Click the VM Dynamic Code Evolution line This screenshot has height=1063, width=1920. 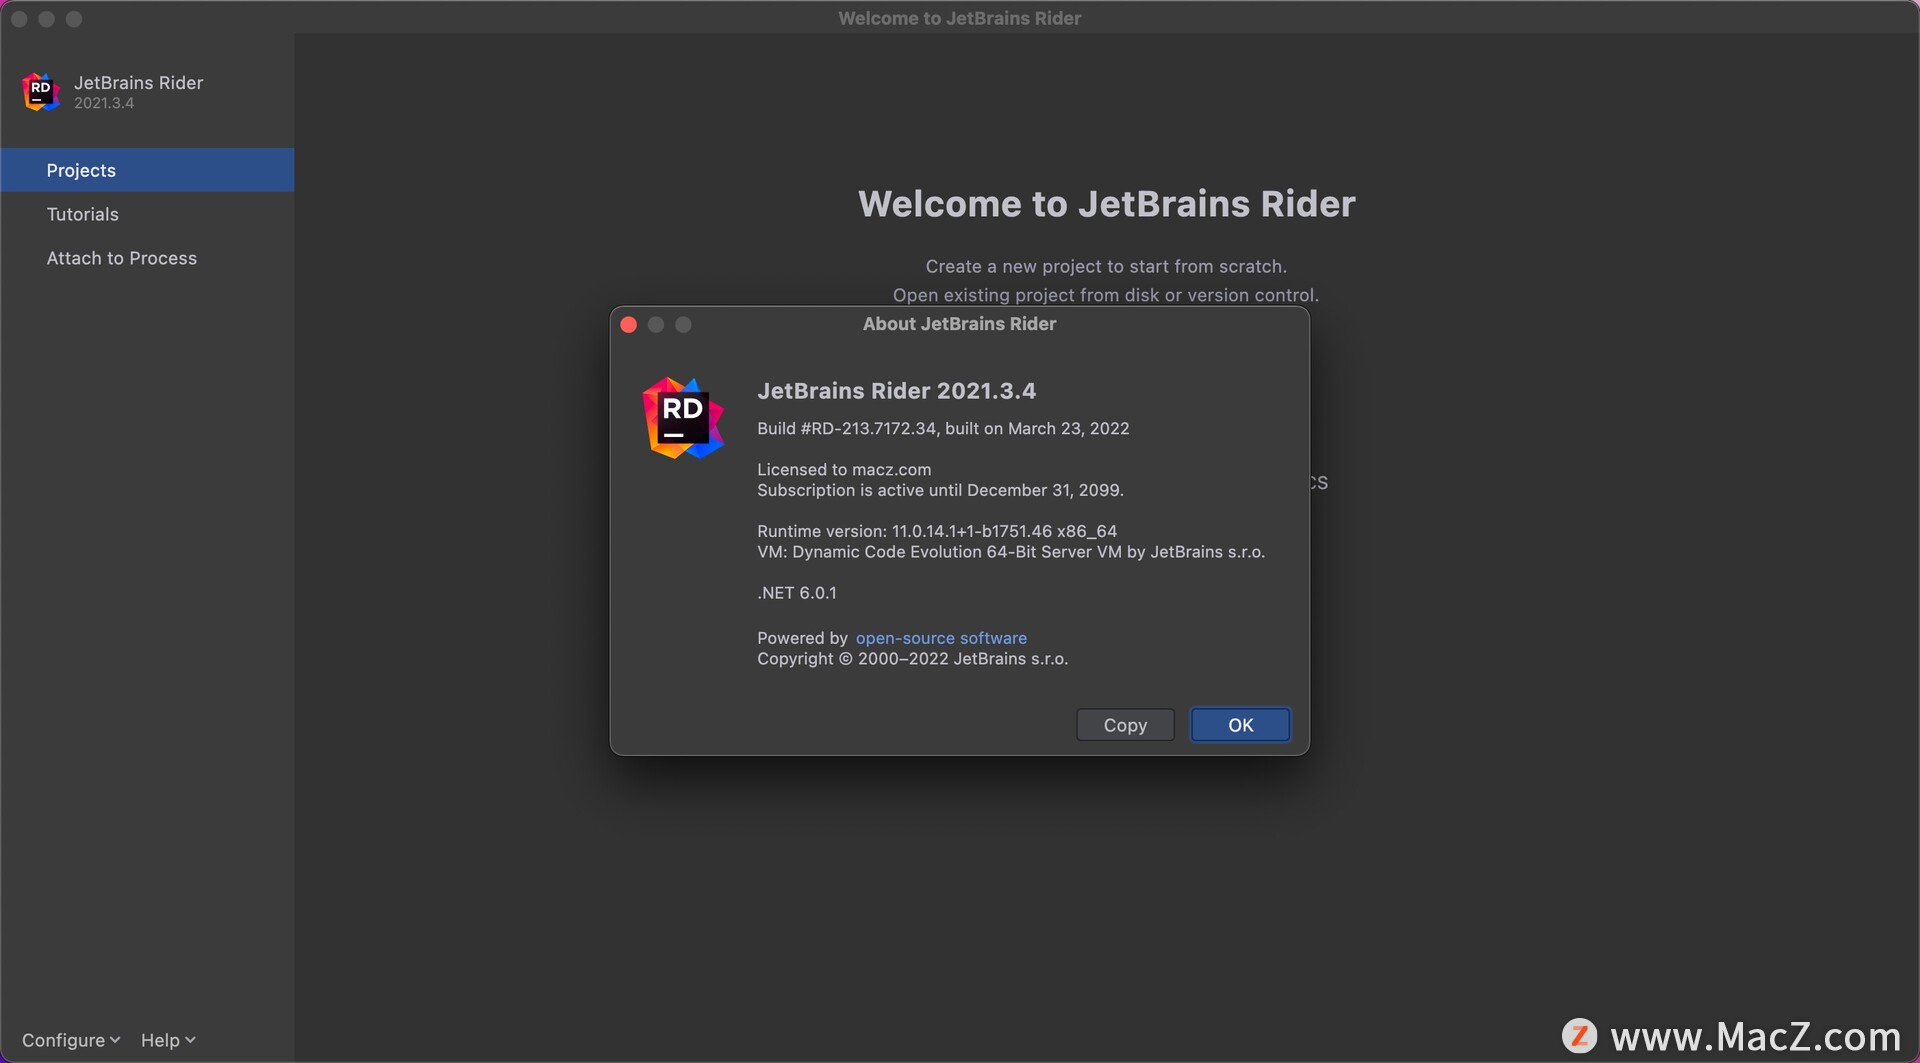tap(1011, 552)
